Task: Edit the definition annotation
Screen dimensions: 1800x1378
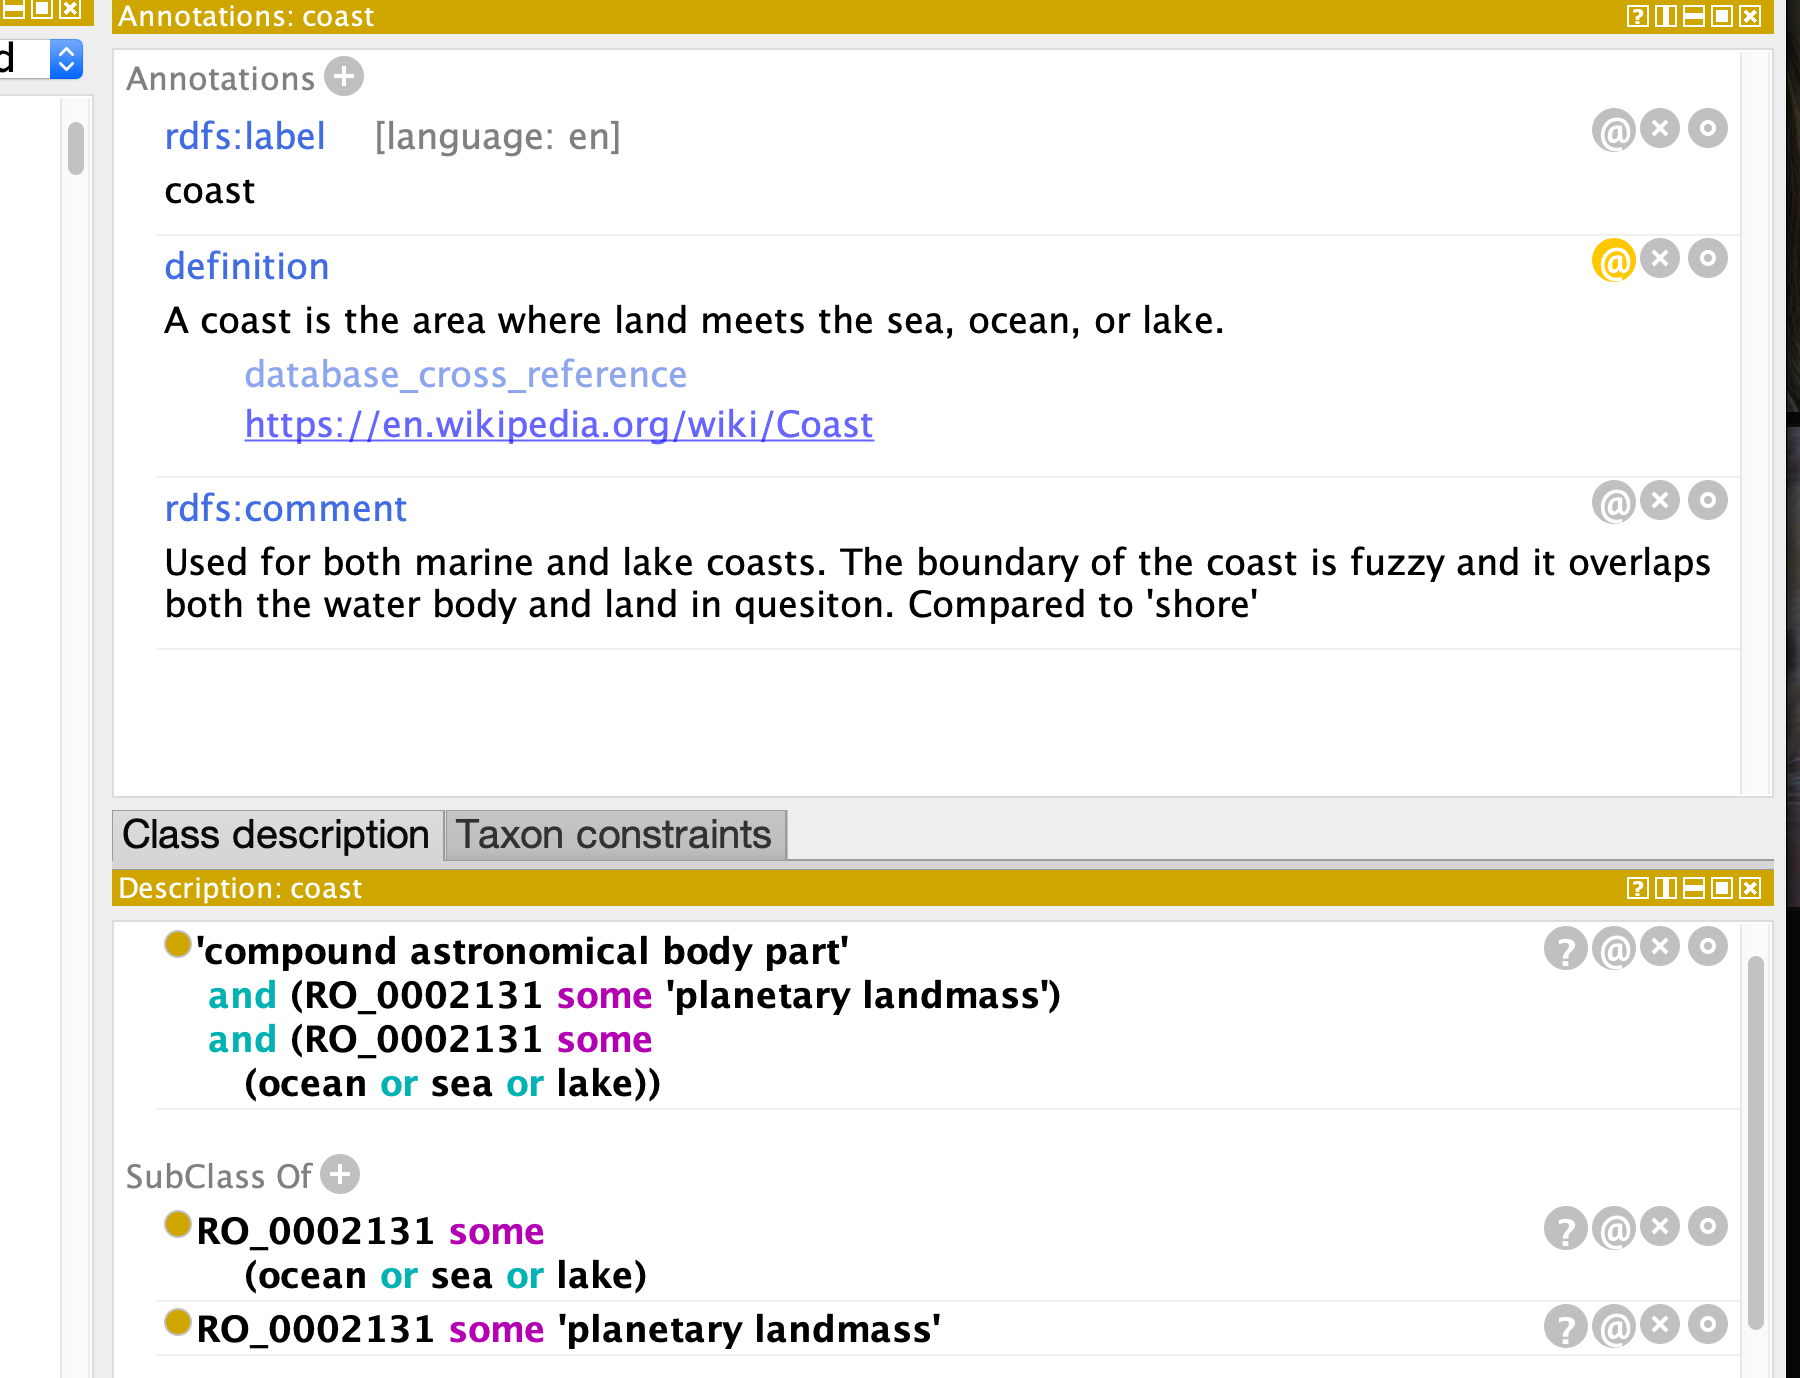Action: coord(1708,259)
